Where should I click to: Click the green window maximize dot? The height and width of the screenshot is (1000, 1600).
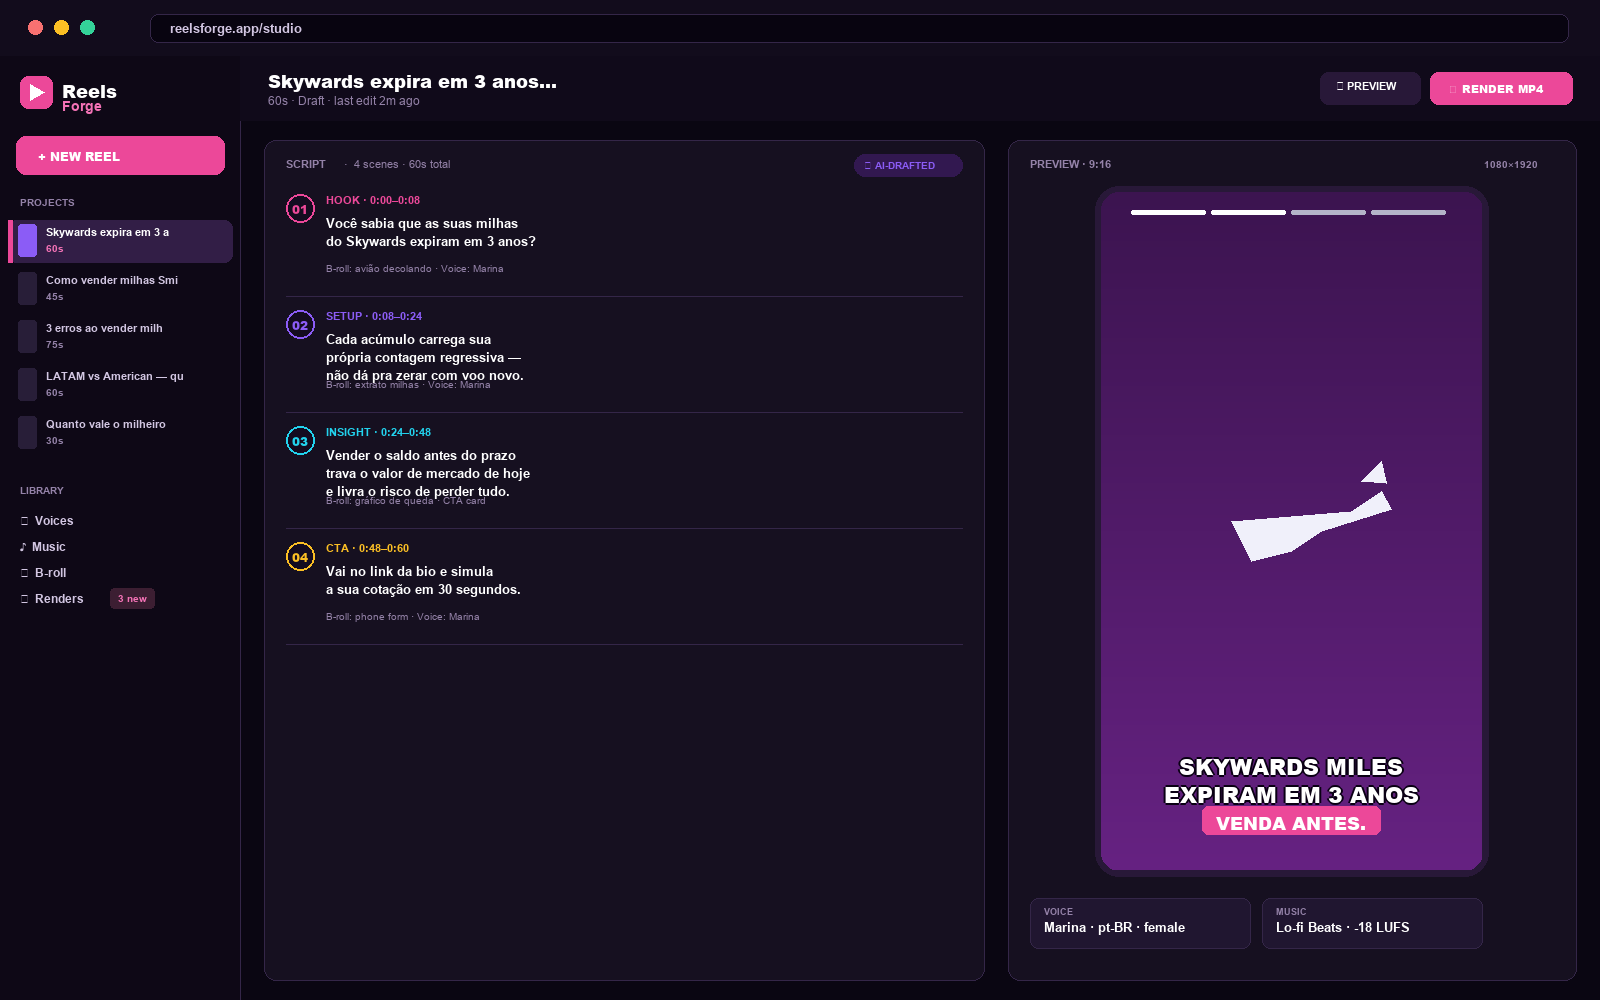[87, 28]
